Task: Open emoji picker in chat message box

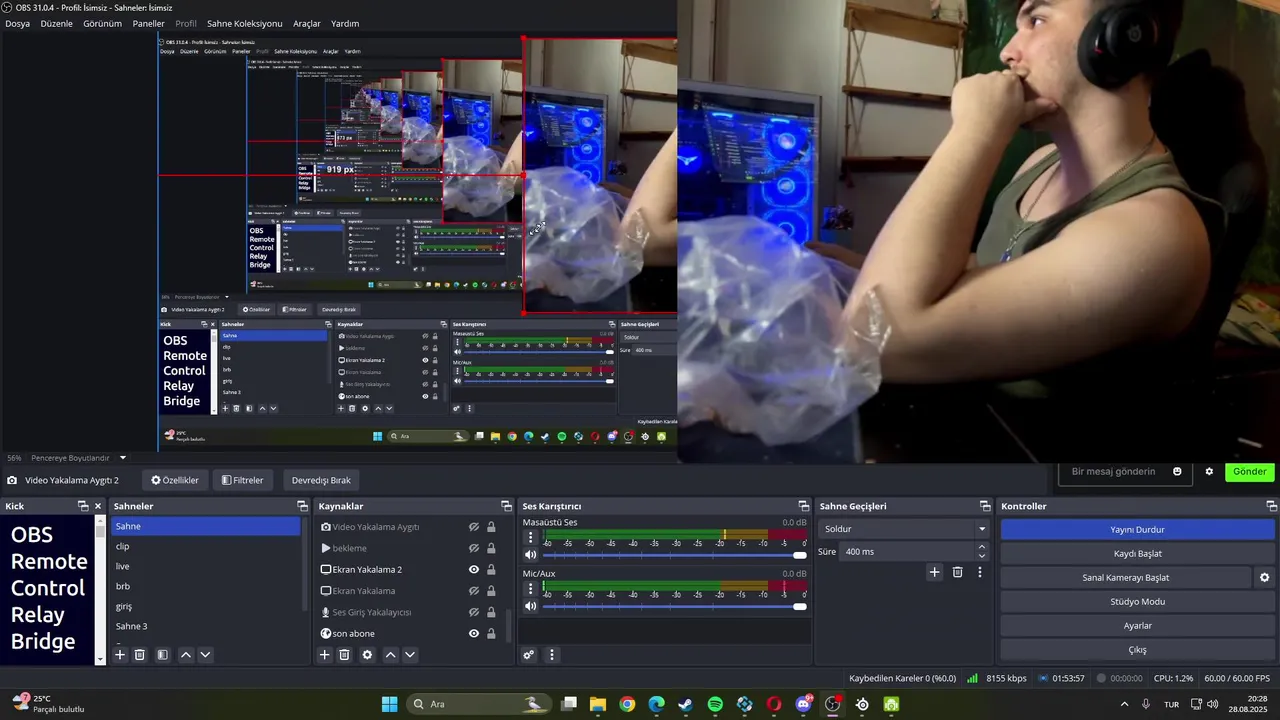Action: 1177,472
